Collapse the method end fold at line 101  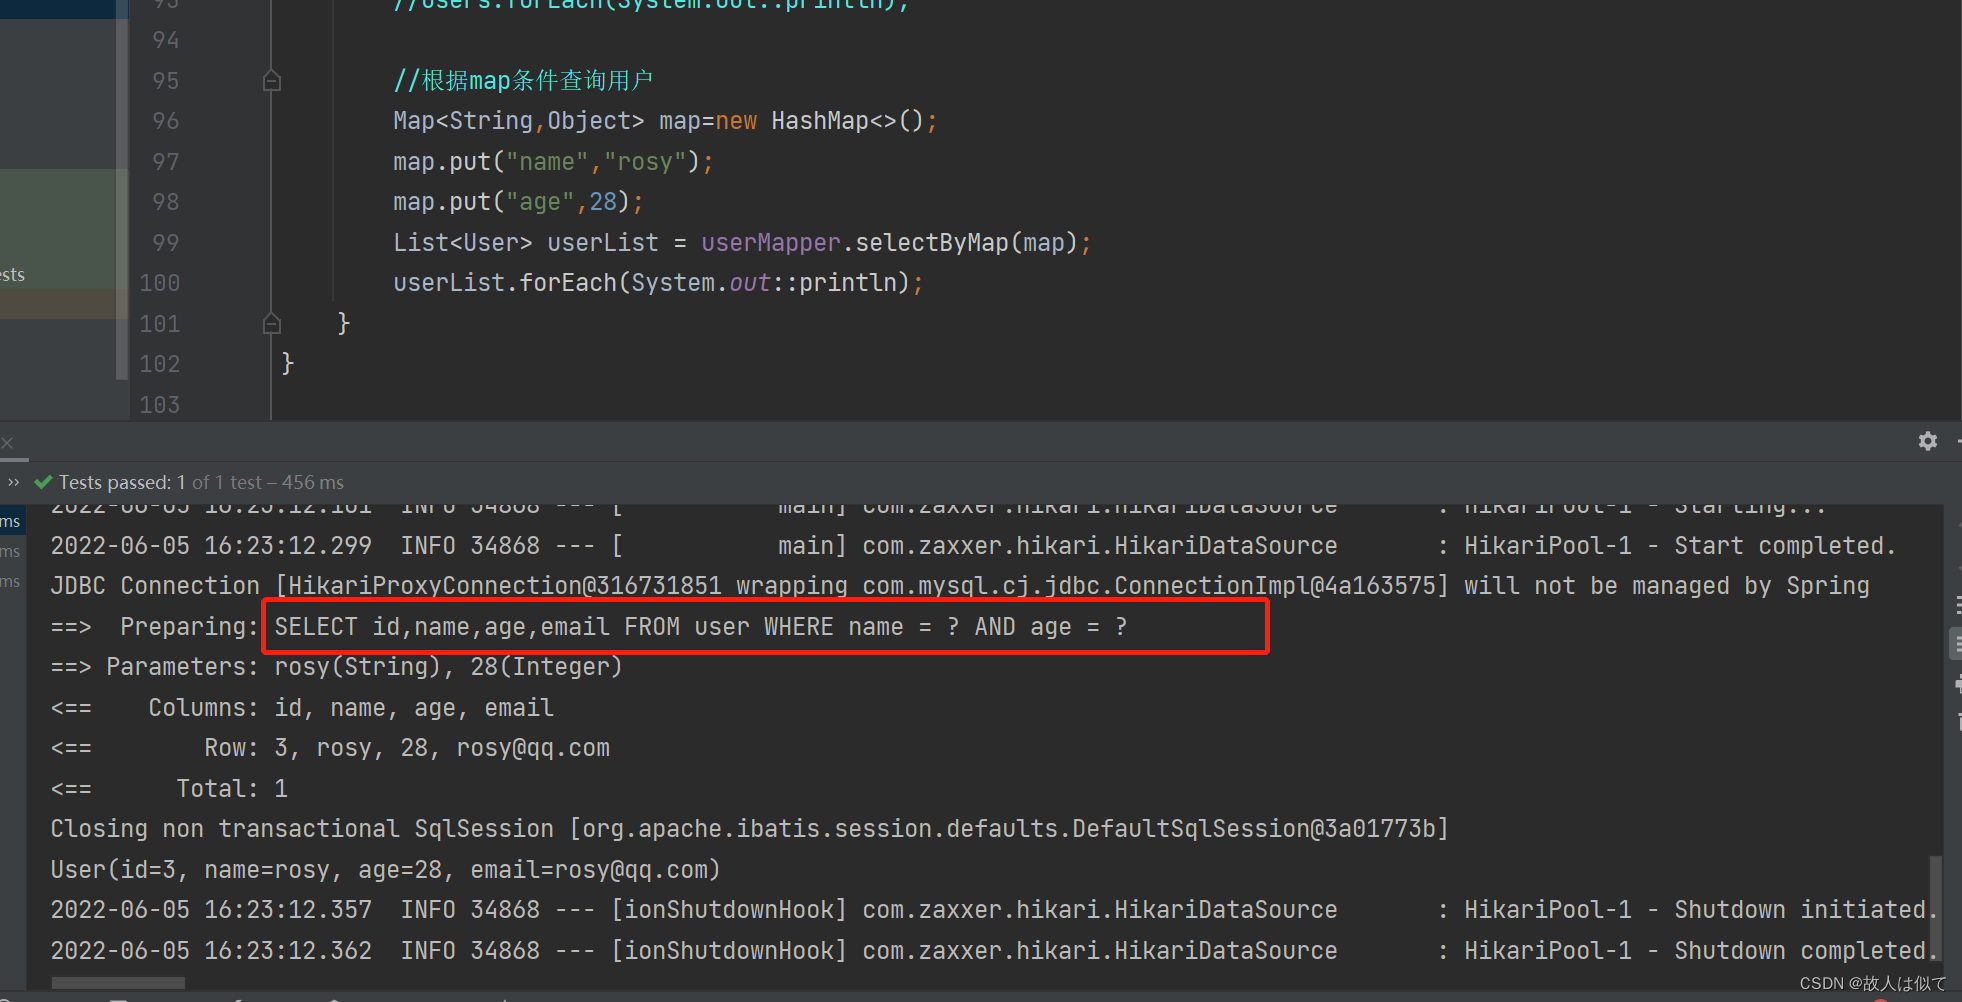[x=271, y=323]
